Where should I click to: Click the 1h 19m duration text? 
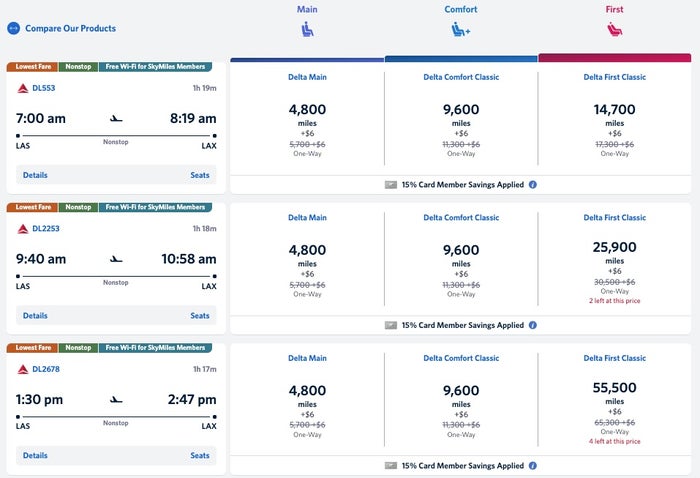204,88
